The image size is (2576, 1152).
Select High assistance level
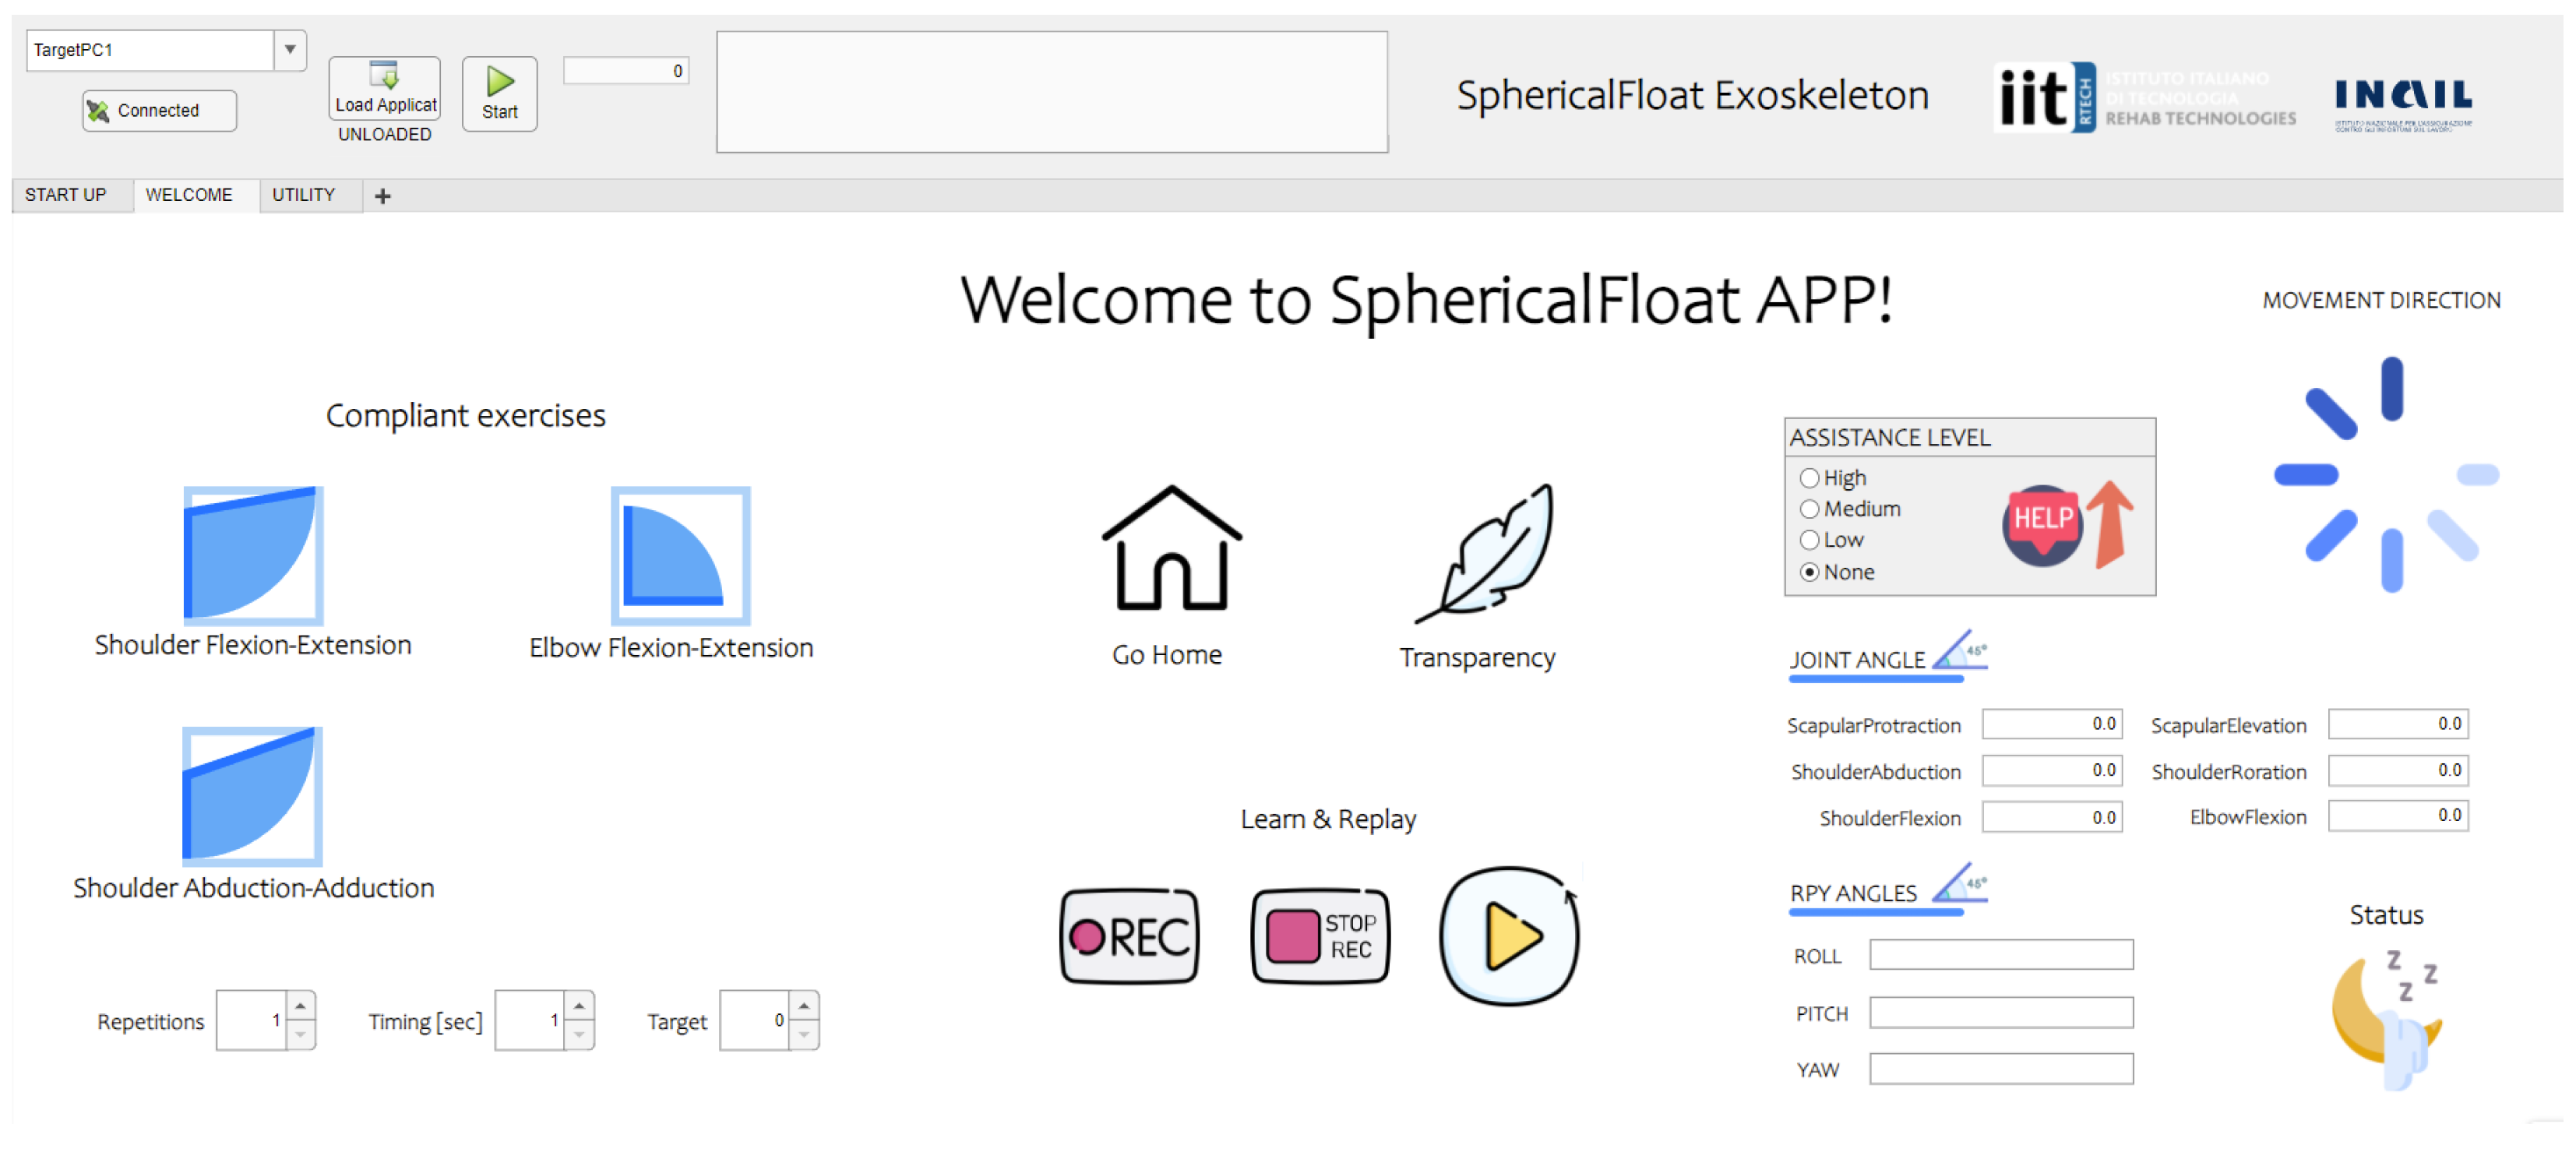point(1809,478)
